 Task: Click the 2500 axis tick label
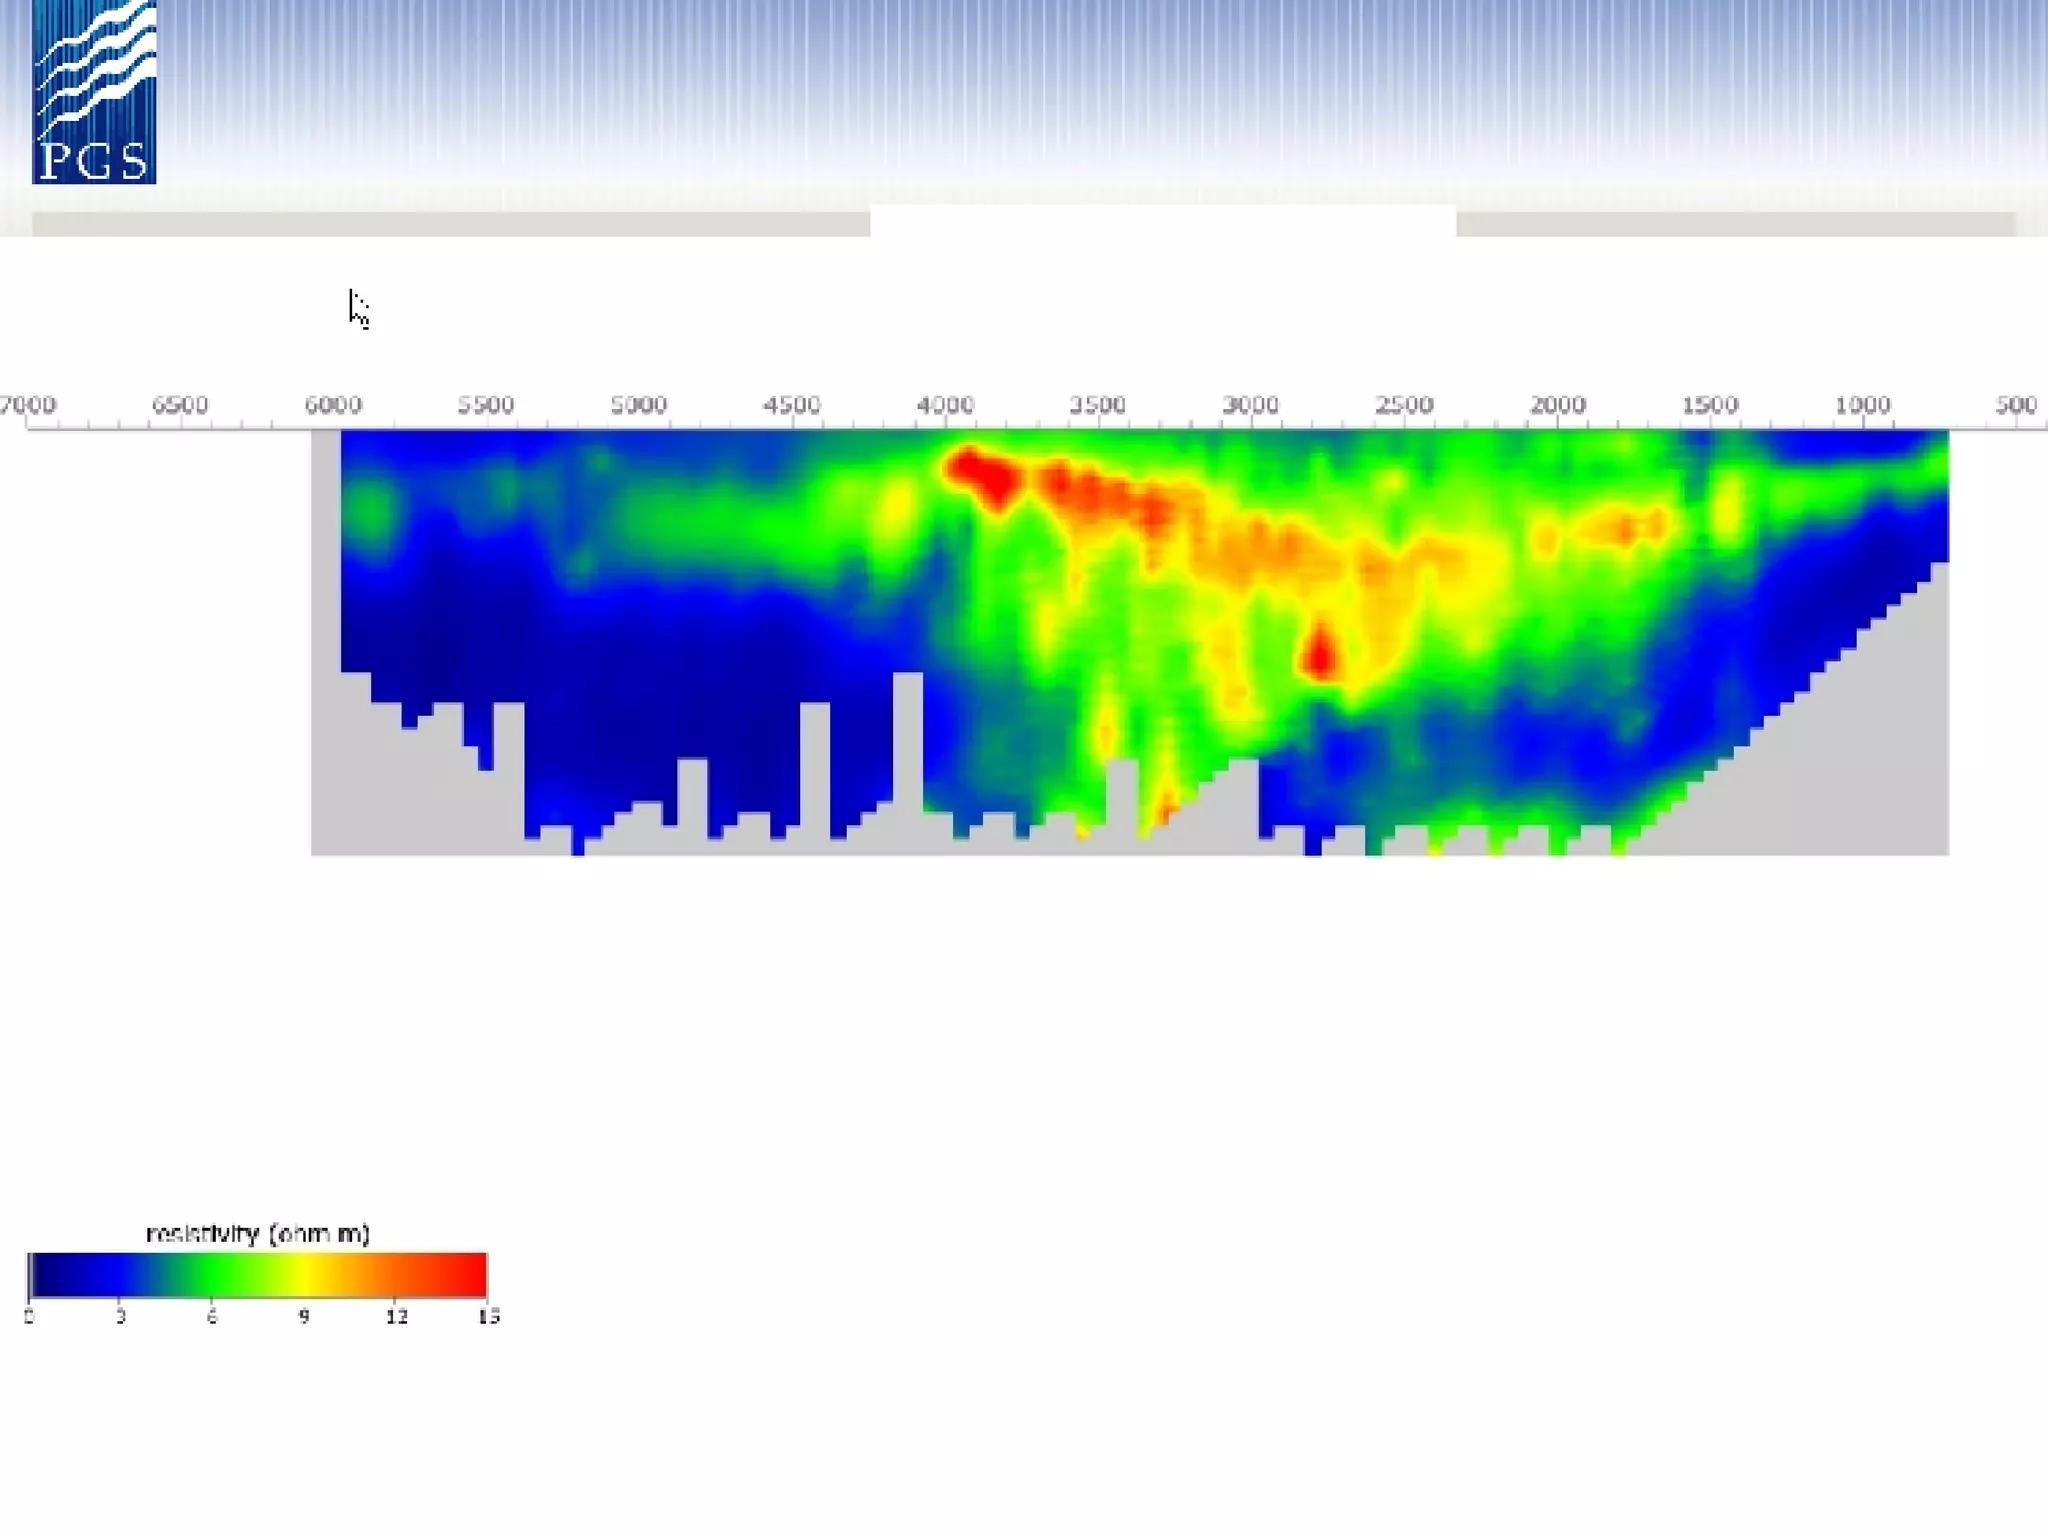coord(1404,405)
